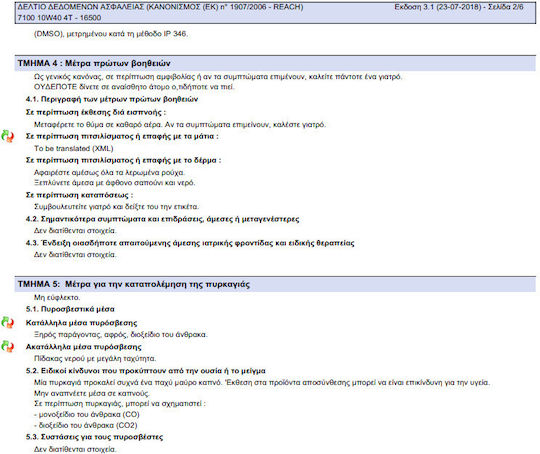Click the document header box with product 7100 10W40 4T
The width and height of the screenshot is (540, 454).
(x=275, y=12)
